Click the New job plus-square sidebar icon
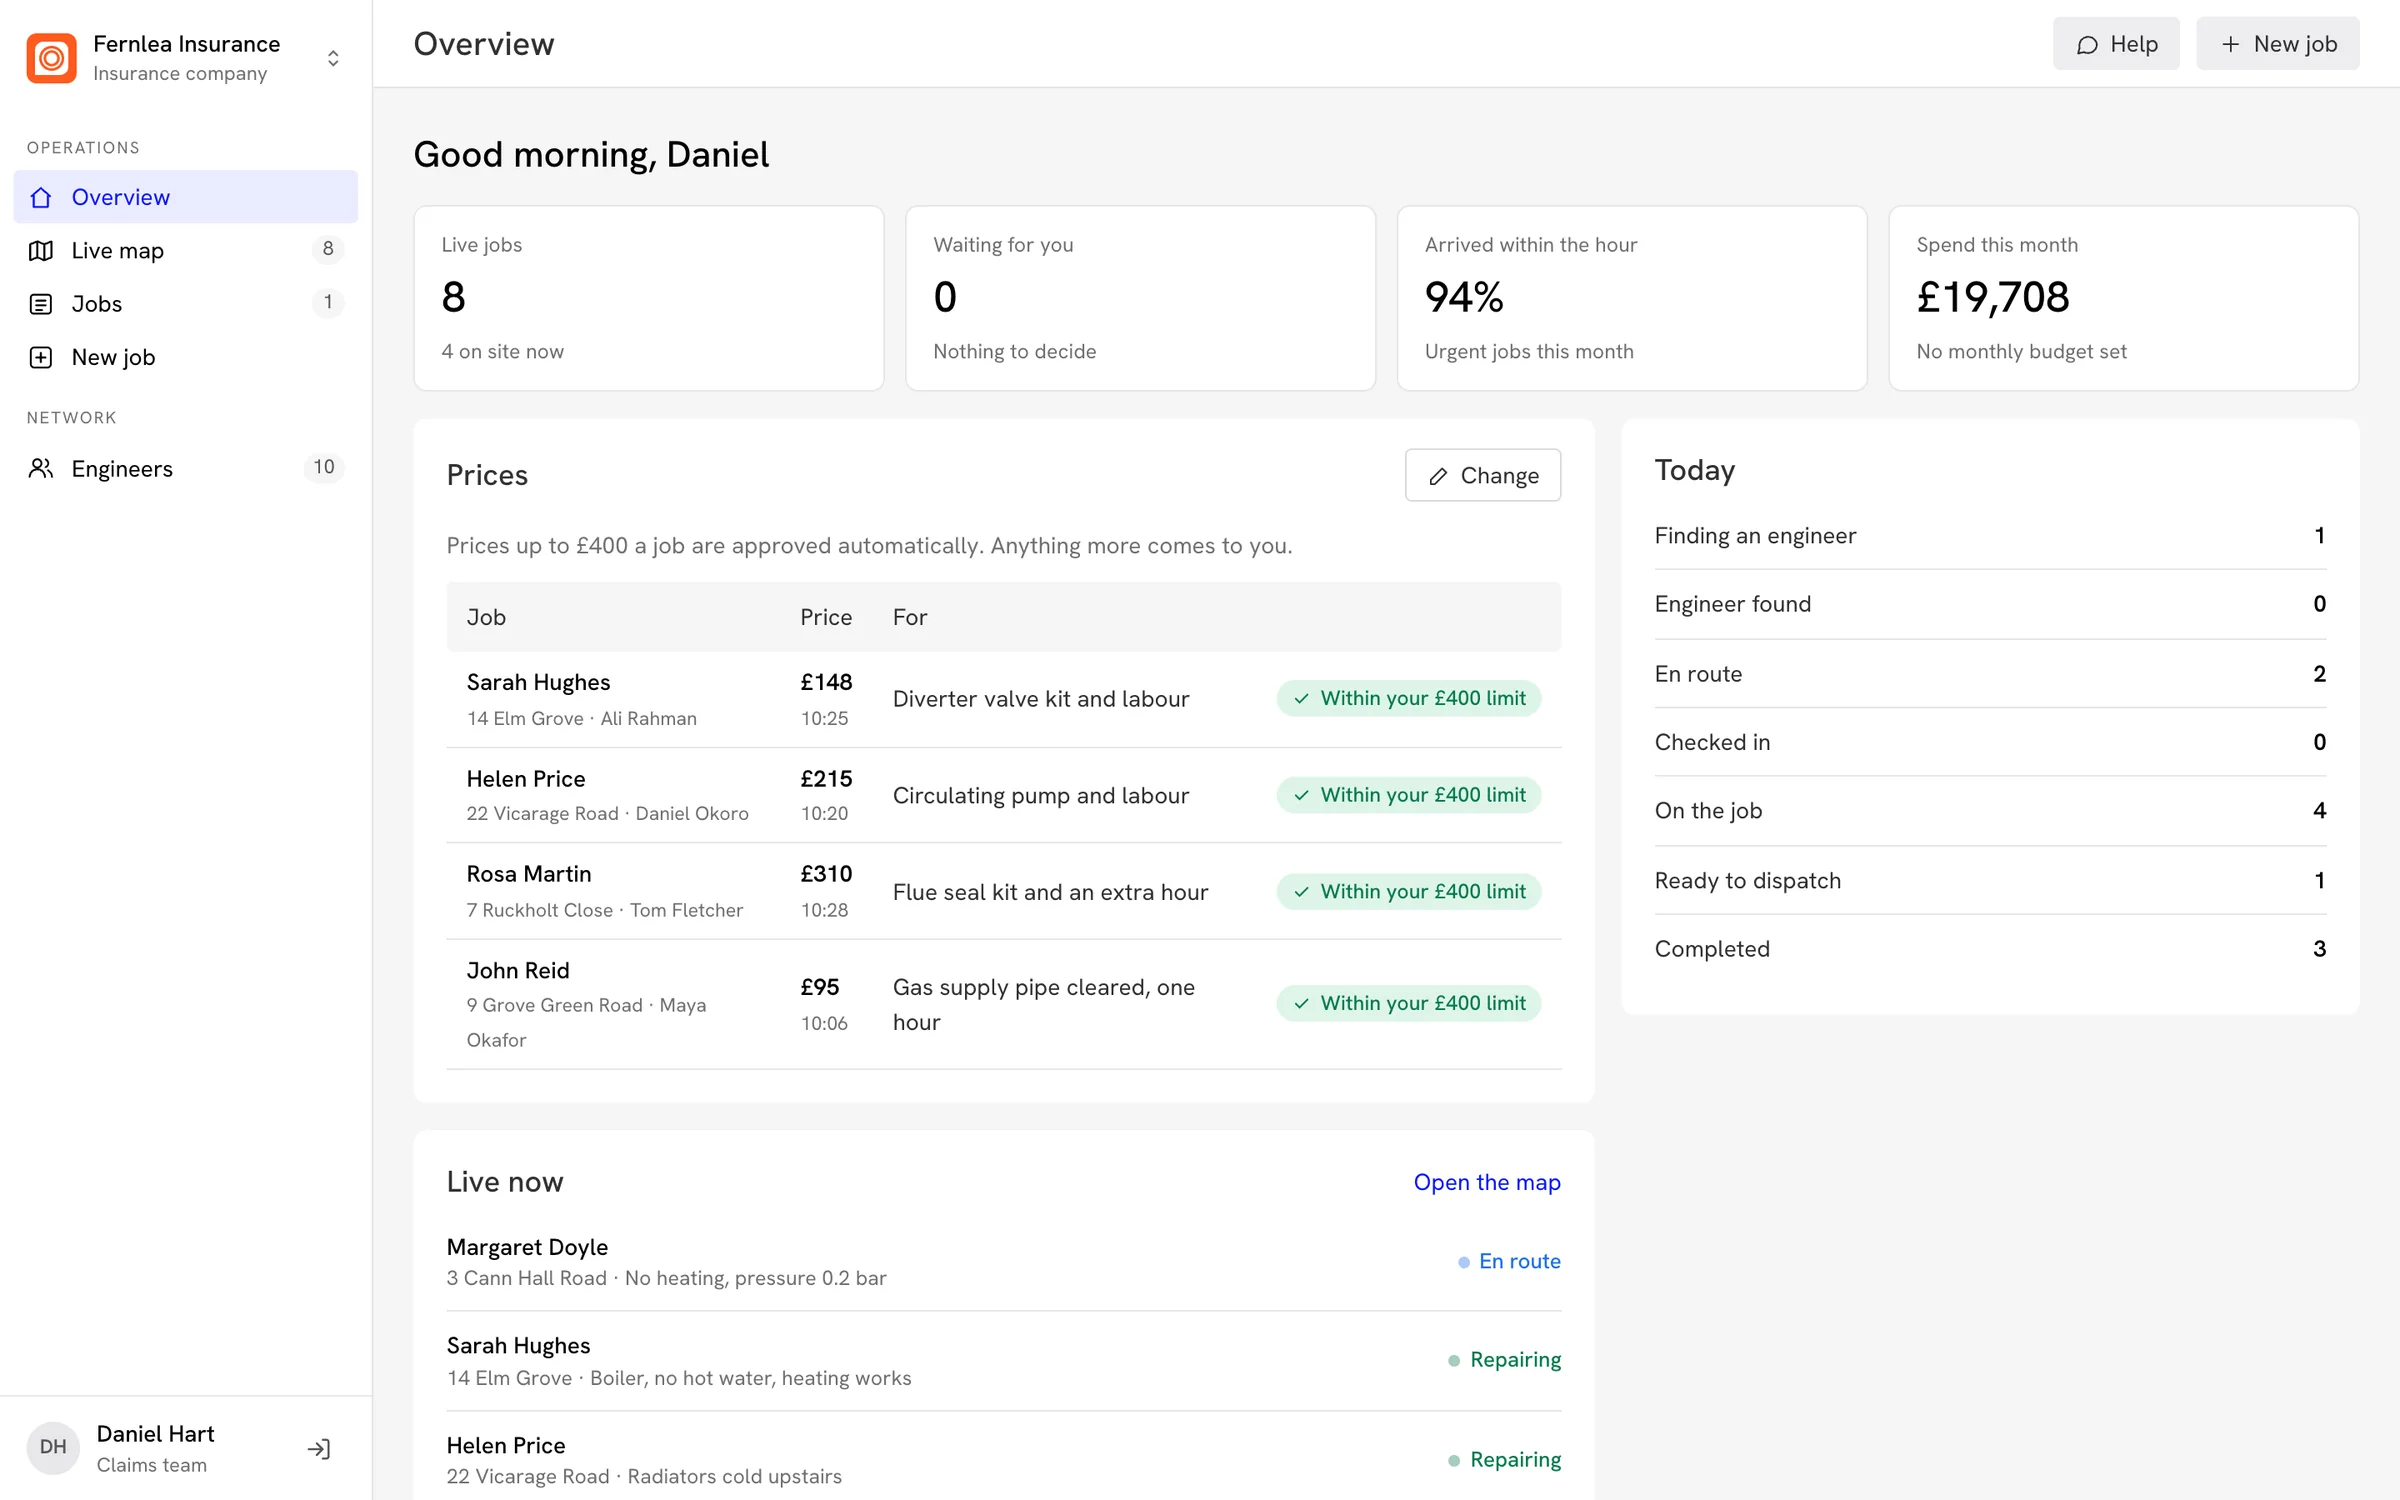The width and height of the screenshot is (2400, 1500). pos(41,357)
